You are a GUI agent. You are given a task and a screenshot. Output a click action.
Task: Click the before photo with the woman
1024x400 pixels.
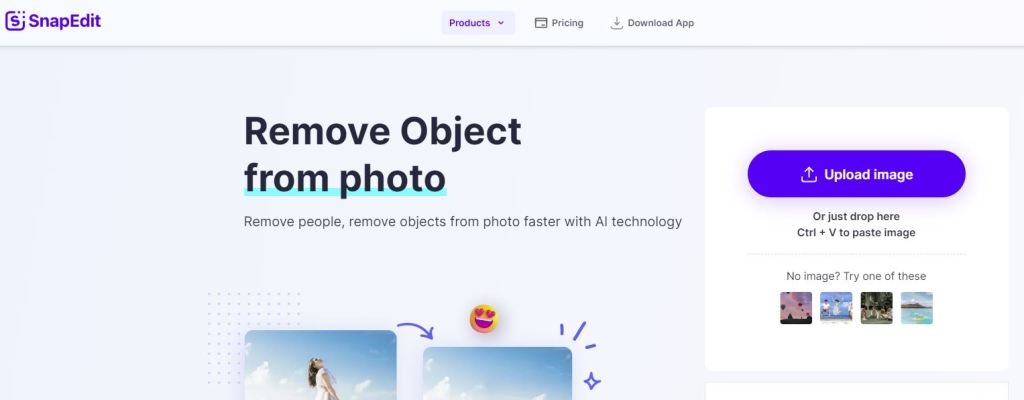coord(321,365)
